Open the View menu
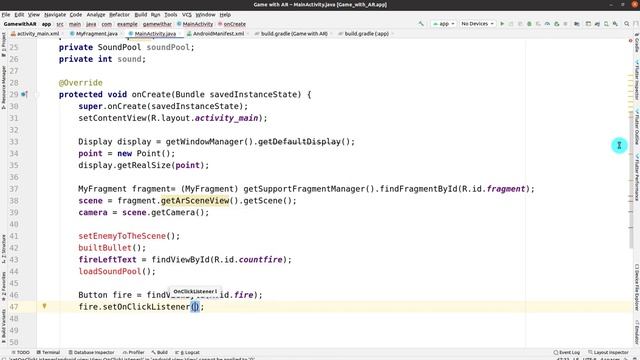 pos(34,15)
